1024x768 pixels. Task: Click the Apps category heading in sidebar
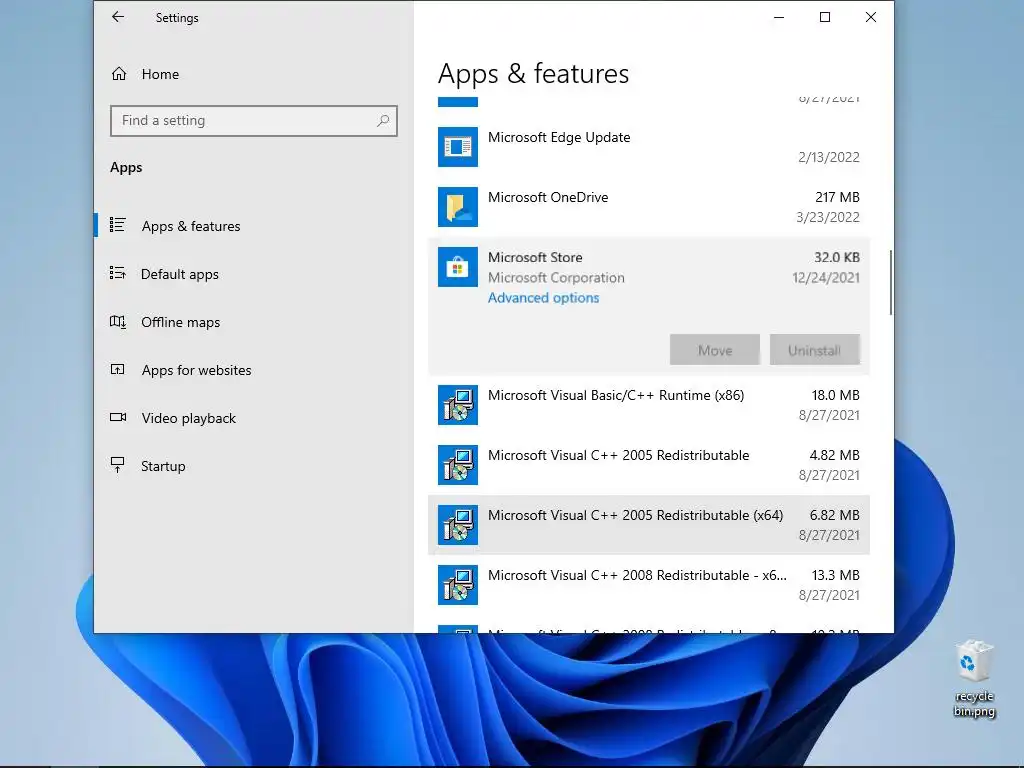coord(126,167)
